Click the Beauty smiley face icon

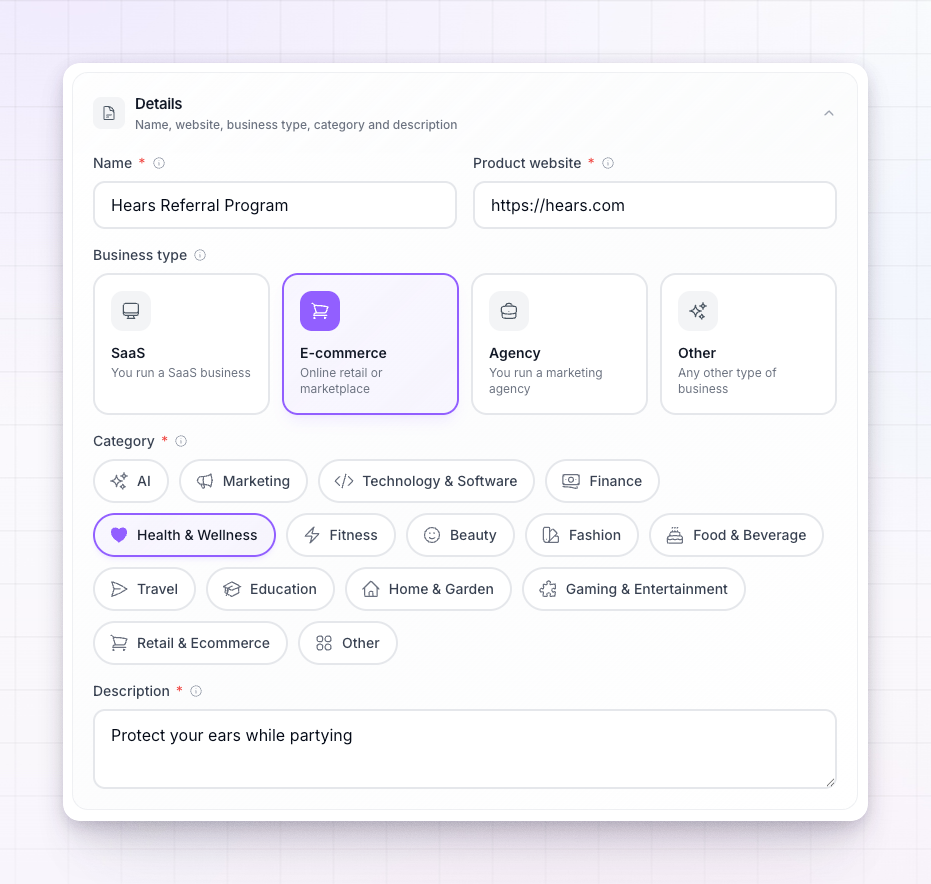(x=432, y=535)
